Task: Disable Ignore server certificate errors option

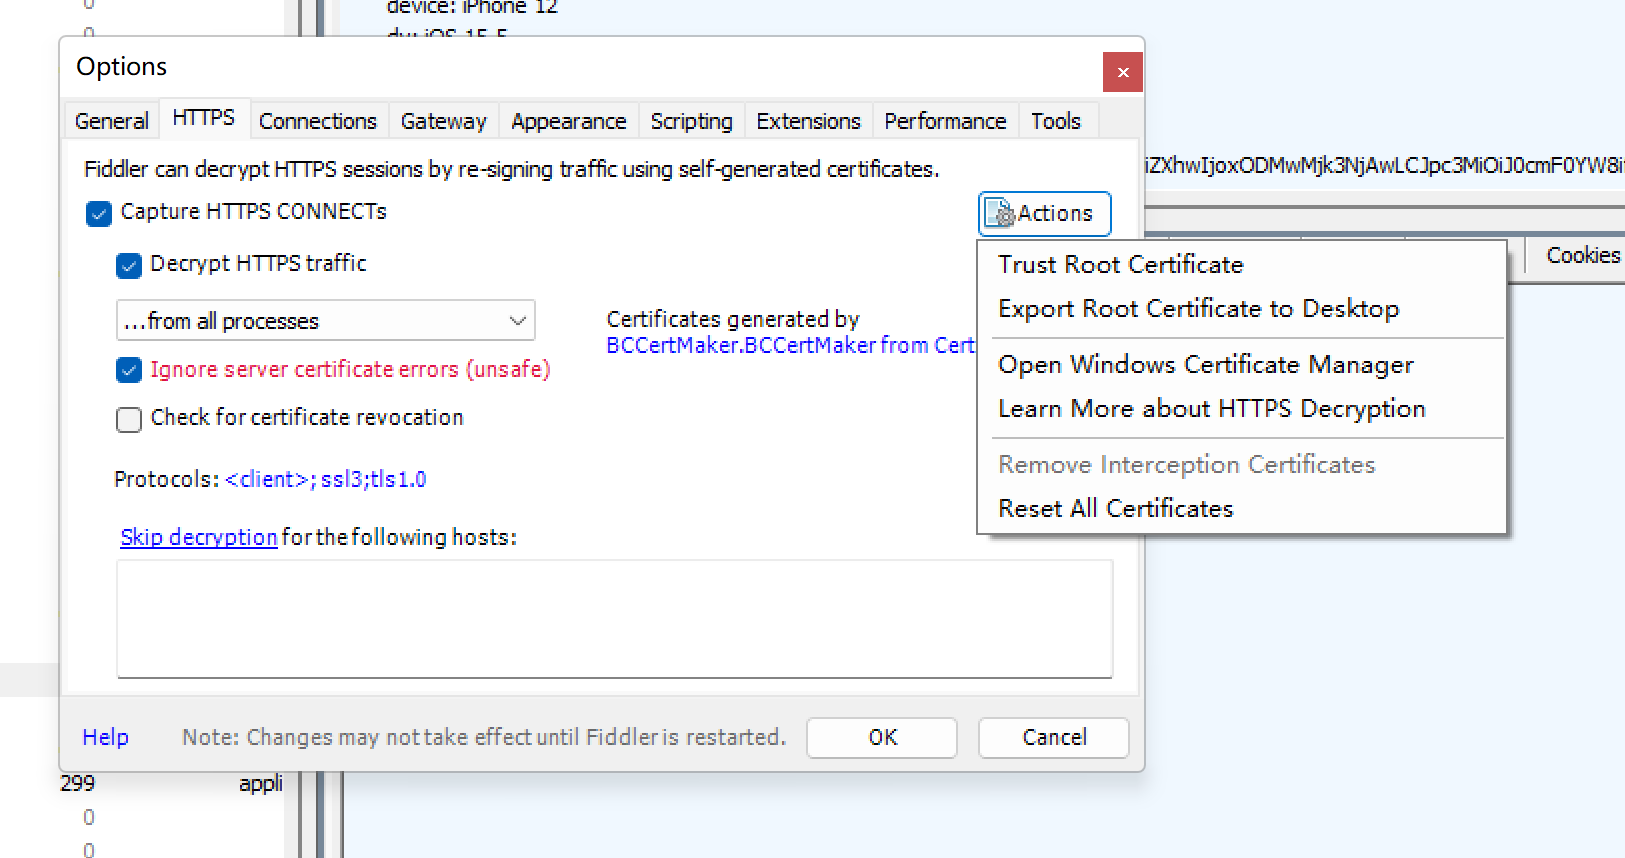Action: coord(129,370)
